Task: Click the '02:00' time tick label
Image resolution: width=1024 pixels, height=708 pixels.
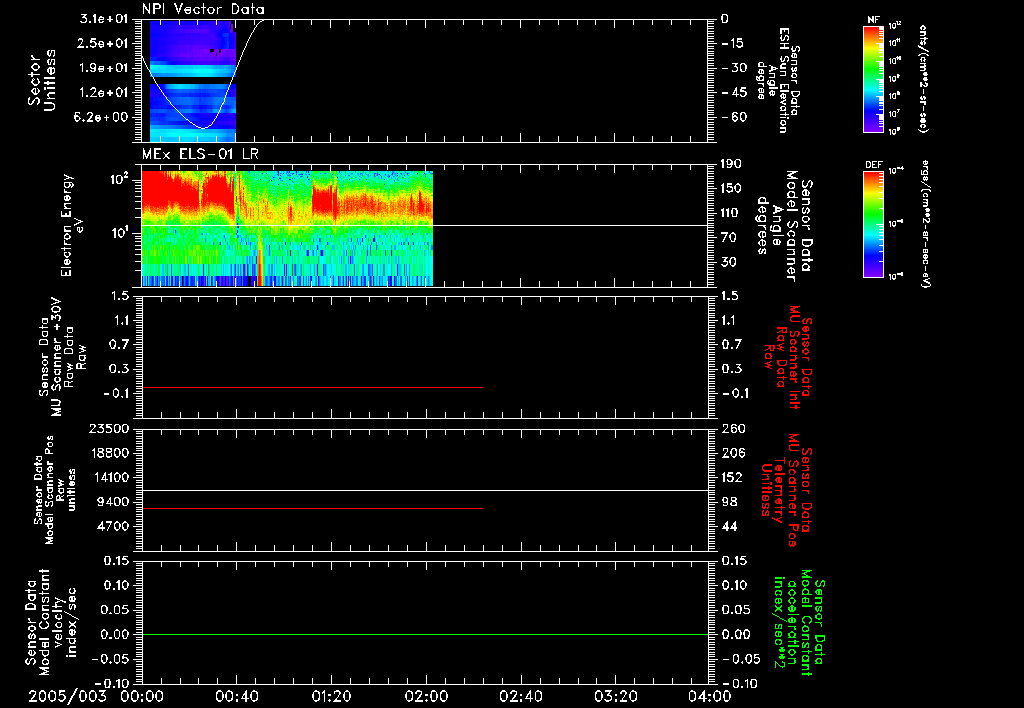Action: pyautogui.click(x=426, y=696)
